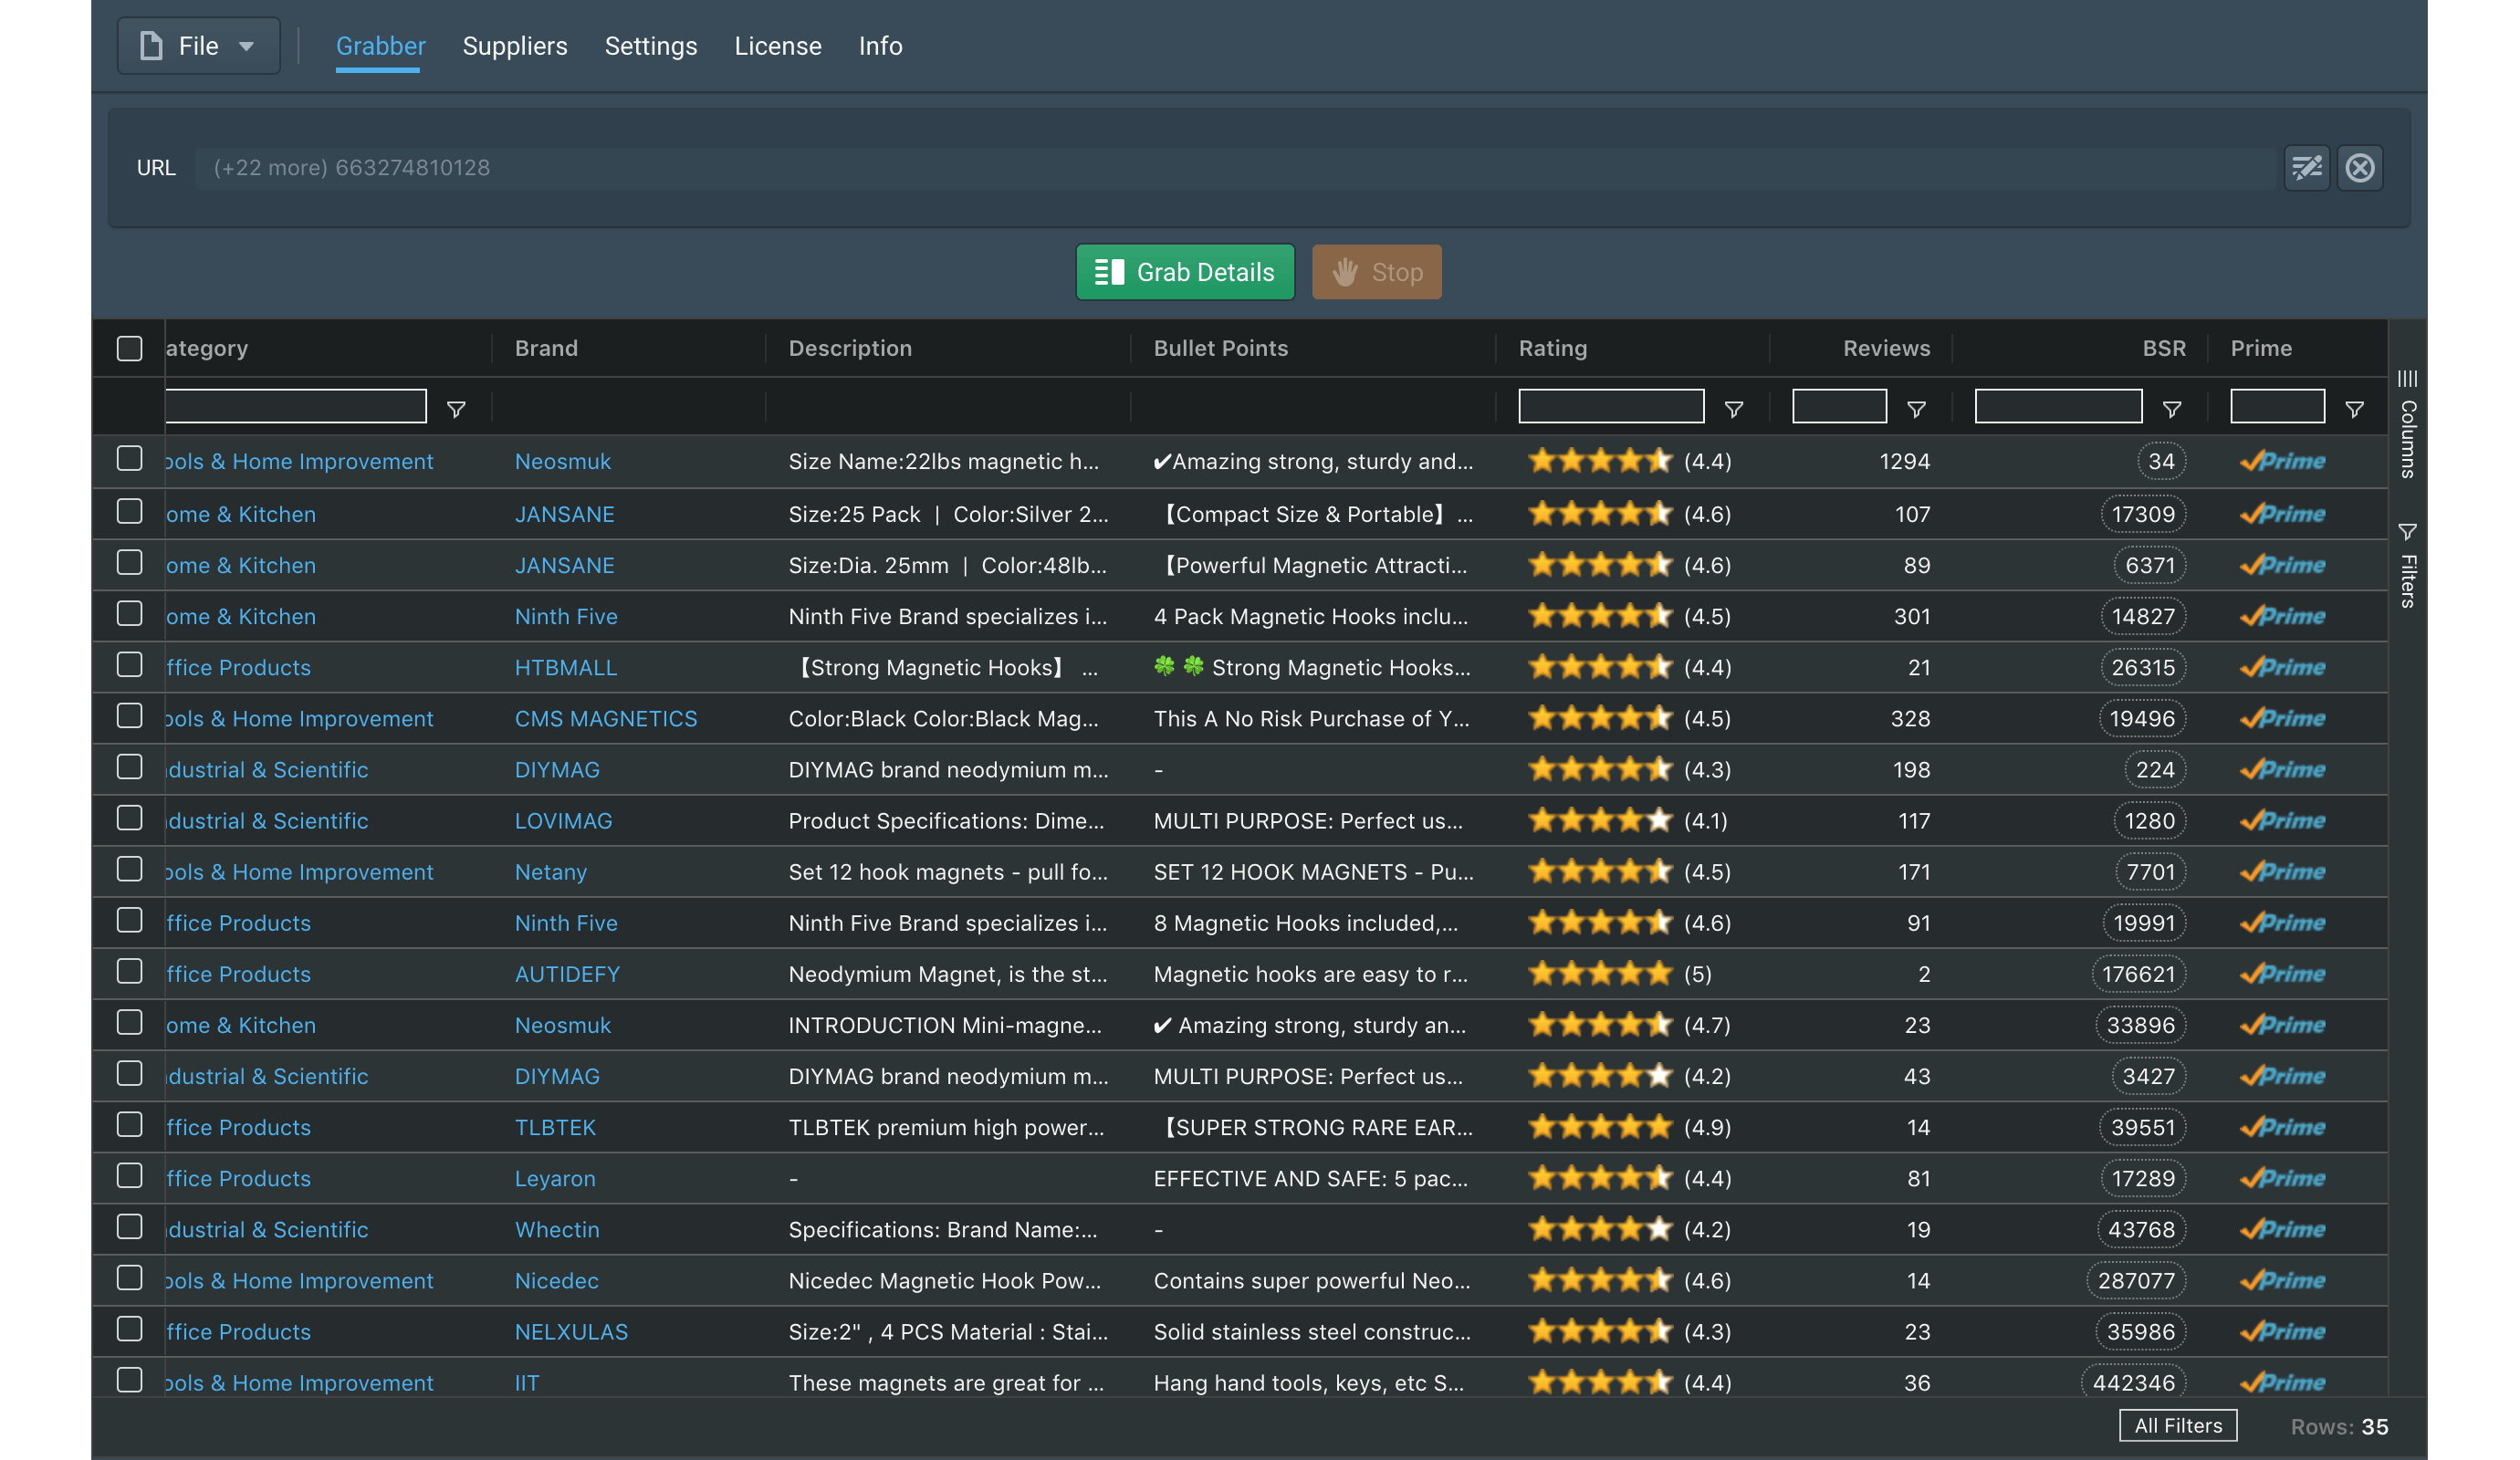Check the JANSANE row with 89 reviews
The image size is (2520, 1460).
pyautogui.click(x=129, y=562)
